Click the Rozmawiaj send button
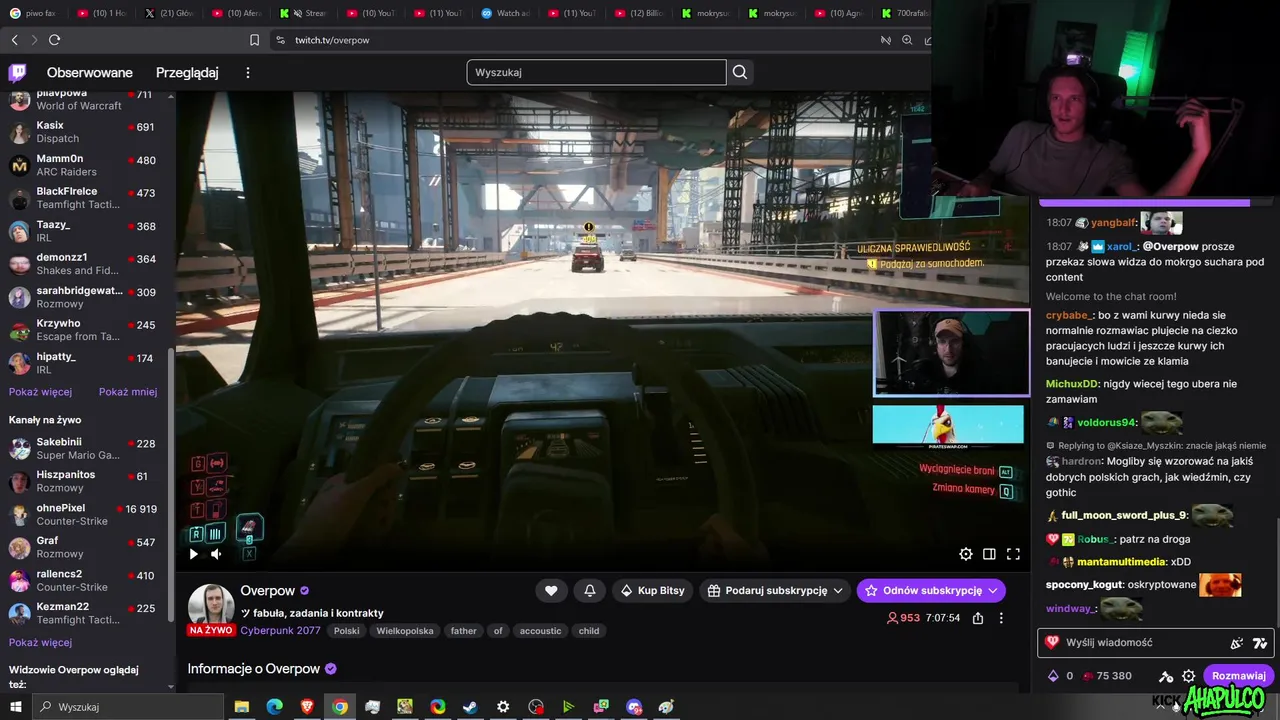The width and height of the screenshot is (1280, 720). [1238, 676]
